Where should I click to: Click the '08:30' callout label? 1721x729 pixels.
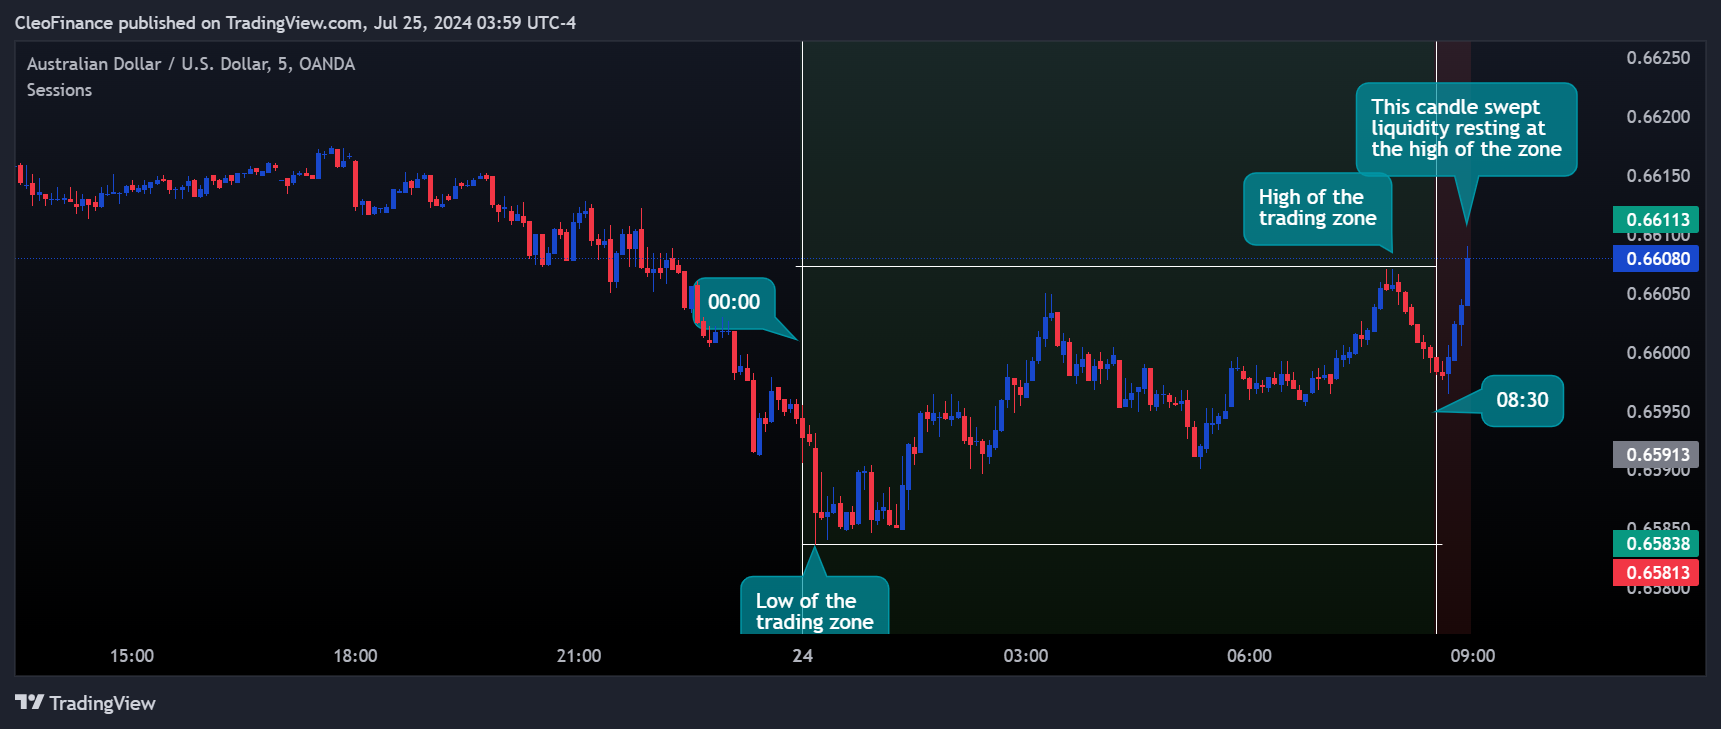coord(1522,400)
